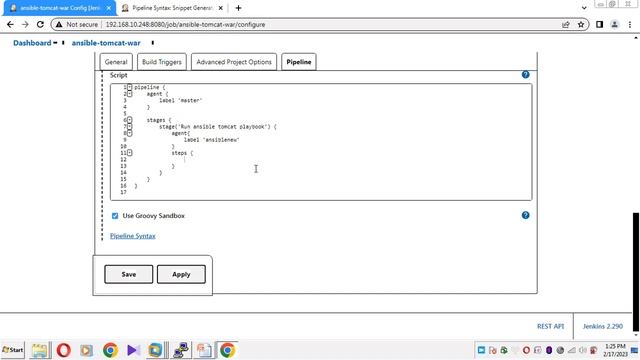
Task: Open the Advanced Project Options tab
Action: tap(234, 62)
